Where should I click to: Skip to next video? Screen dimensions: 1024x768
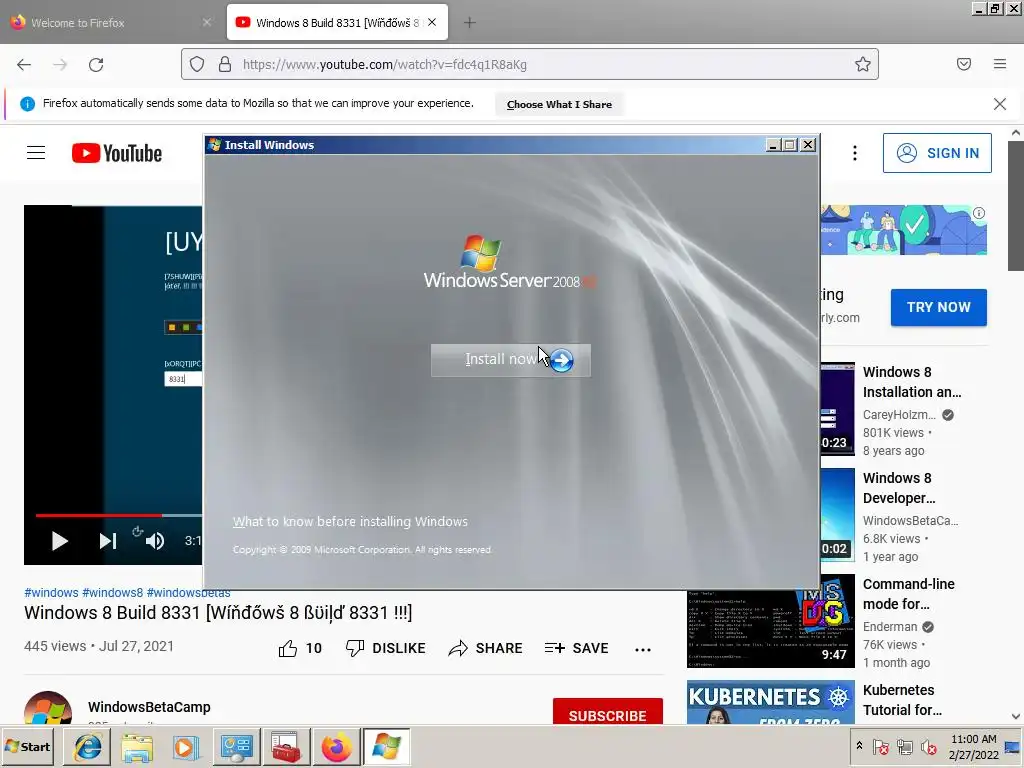[x=108, y=541]
